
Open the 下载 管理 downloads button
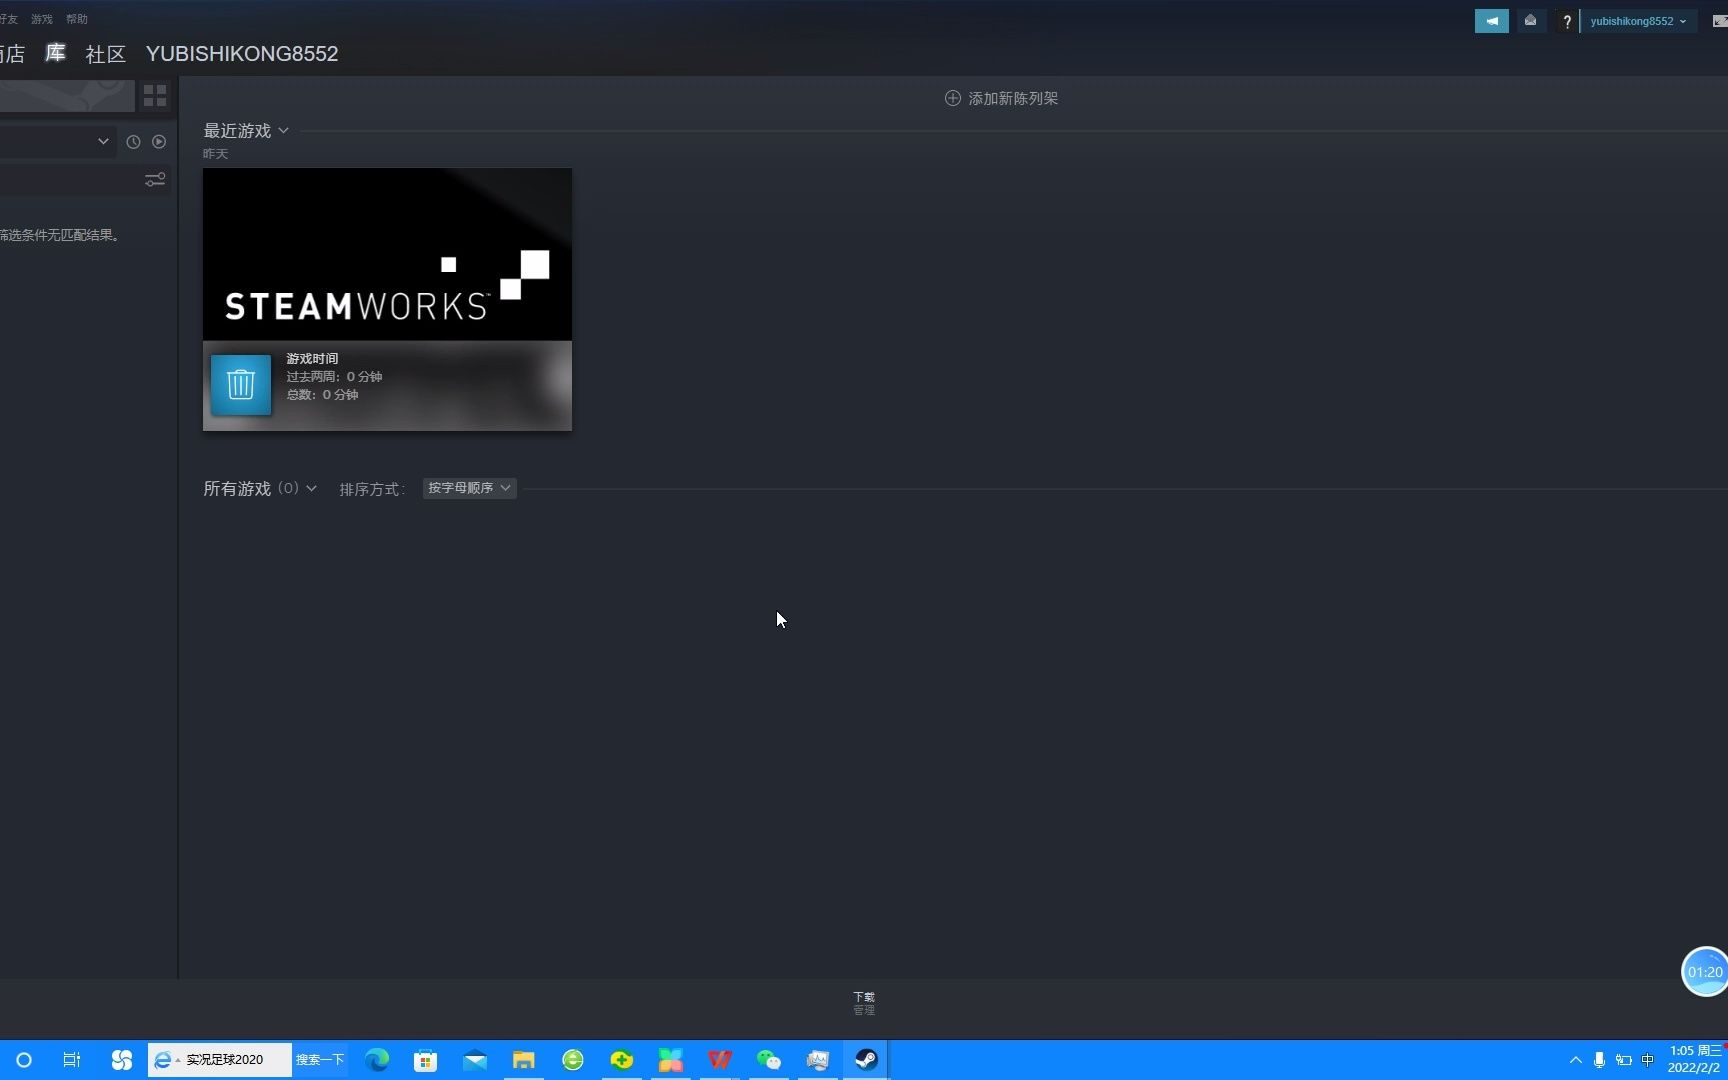[x=864, y=1003]
